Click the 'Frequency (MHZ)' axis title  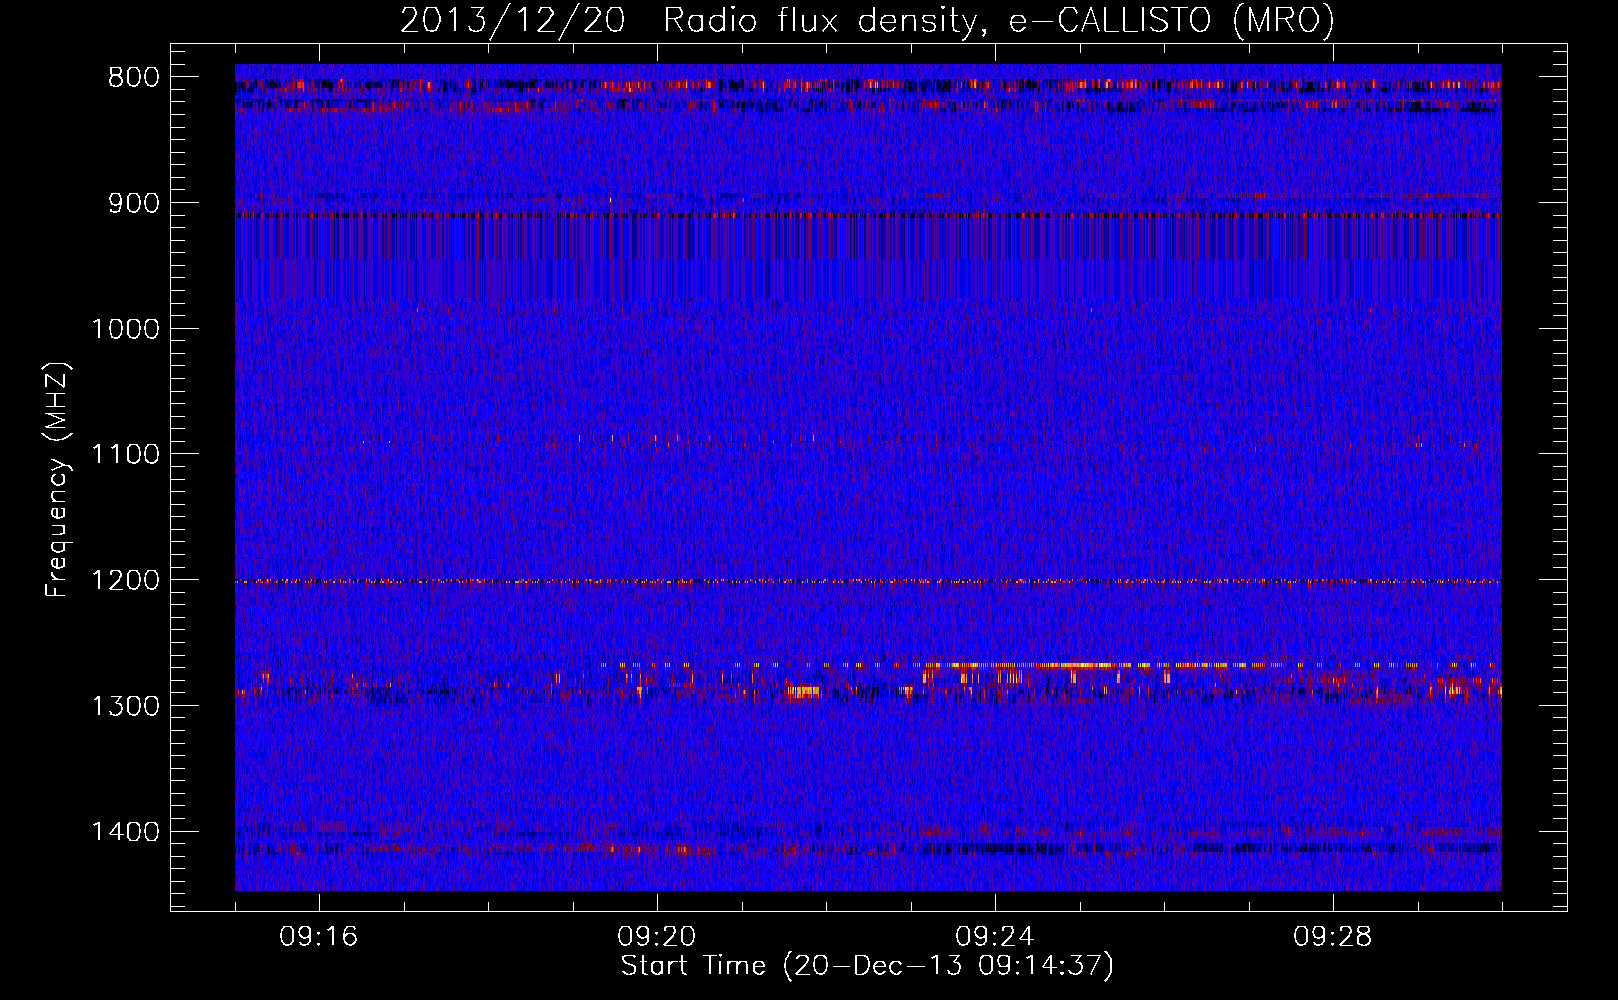point(57,480)
